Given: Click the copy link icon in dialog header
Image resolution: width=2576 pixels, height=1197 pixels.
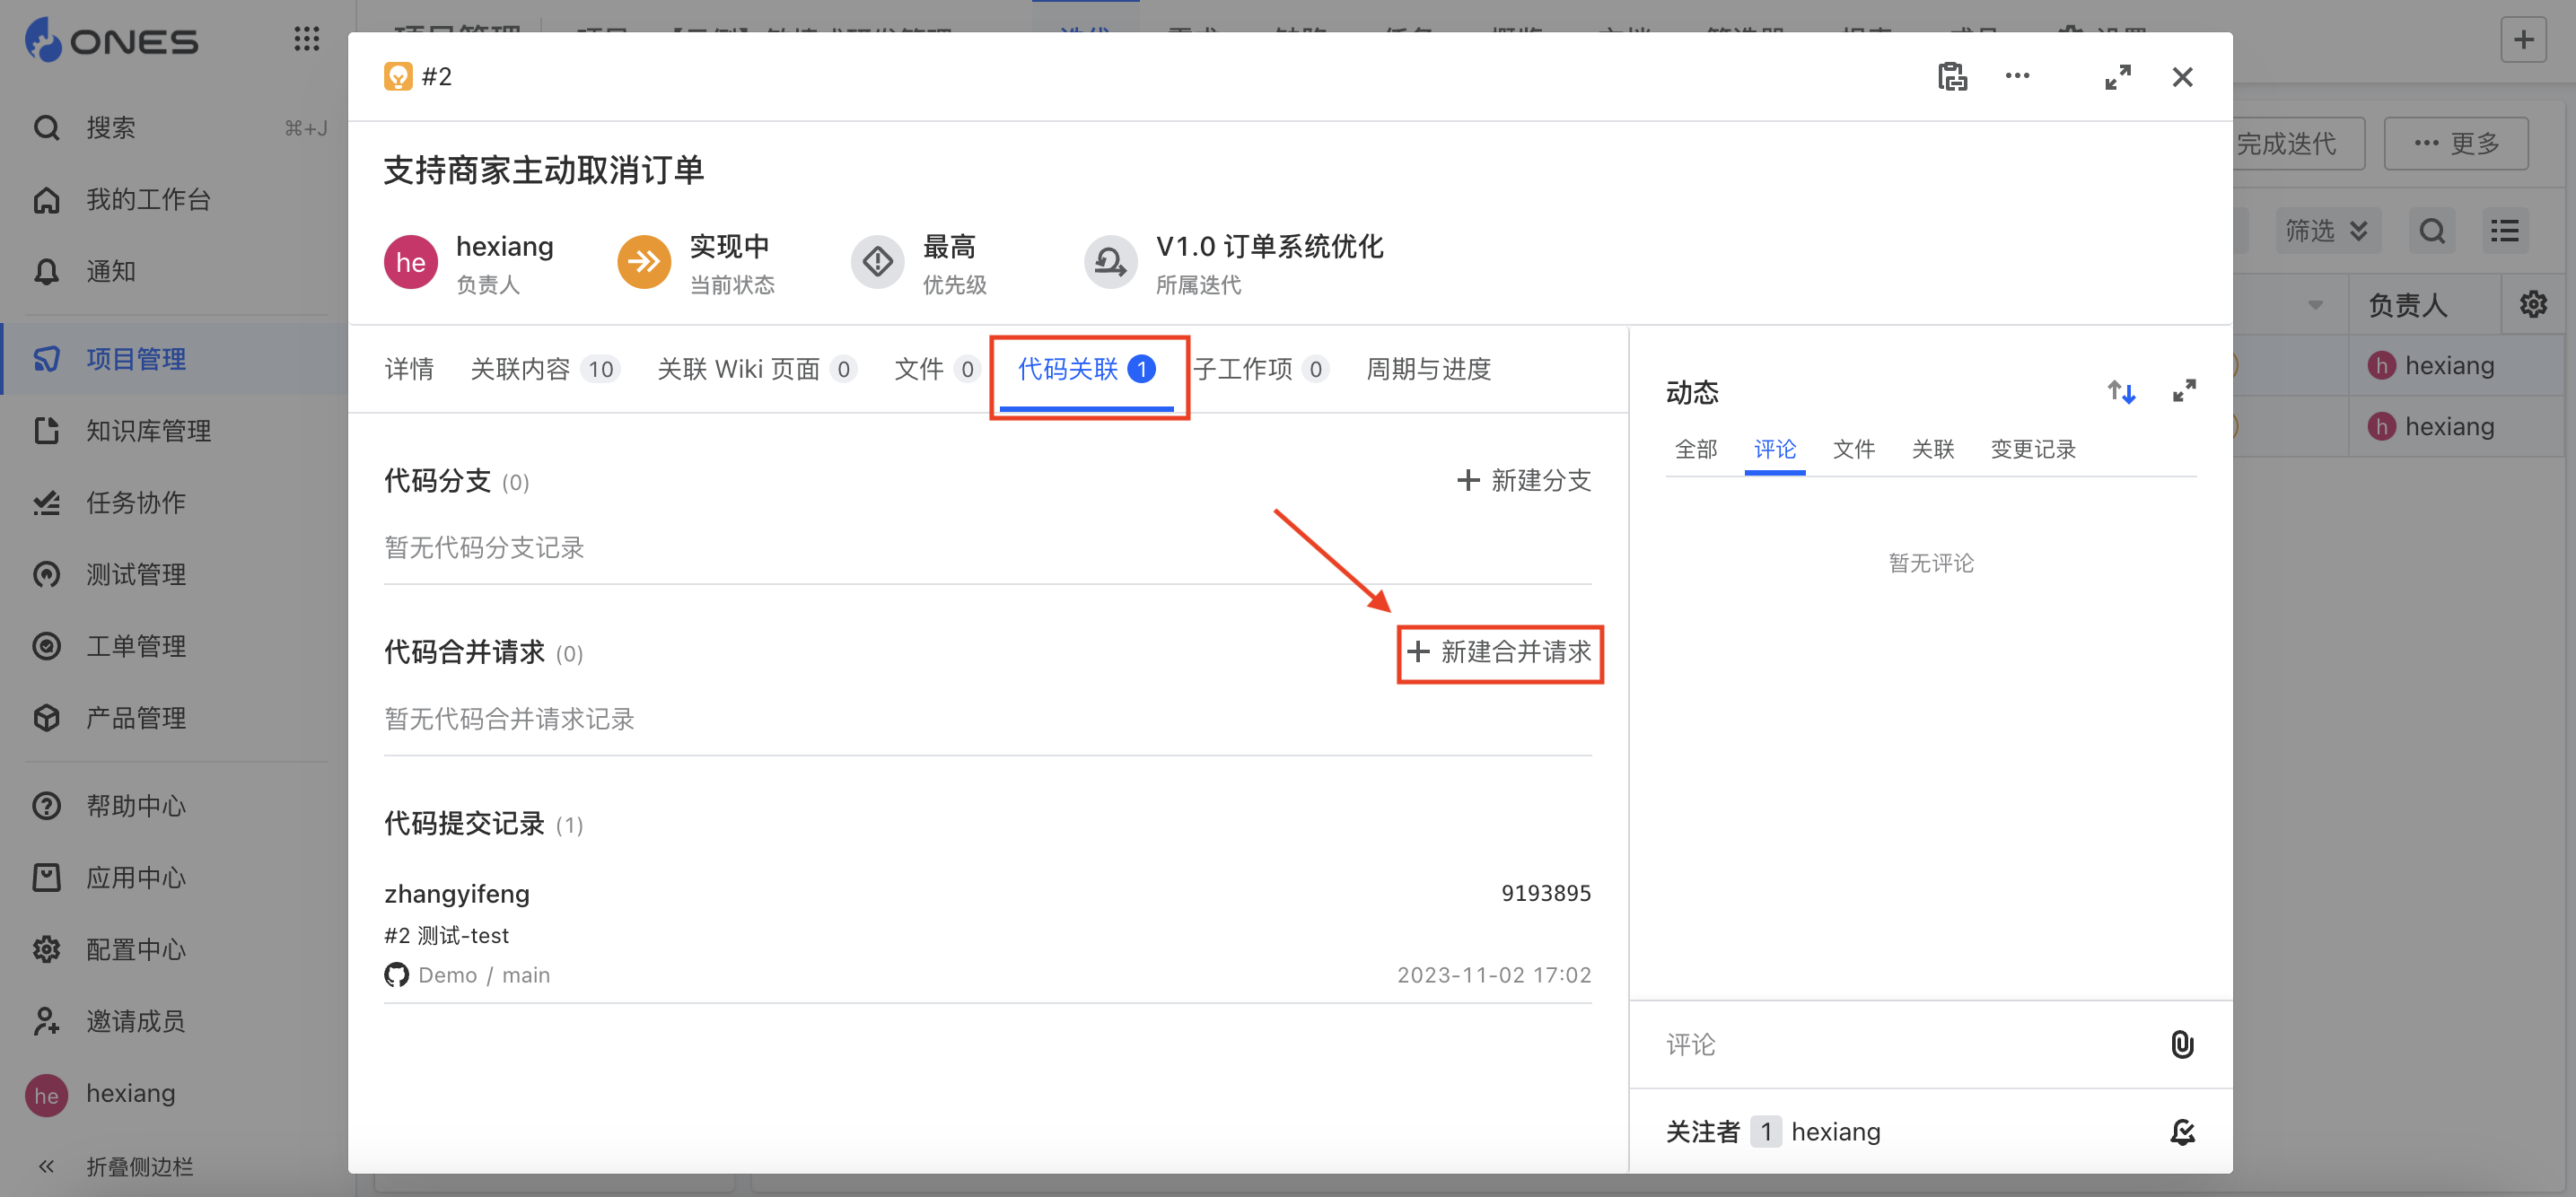Looking at the screenshot, I should [1952, 77].
